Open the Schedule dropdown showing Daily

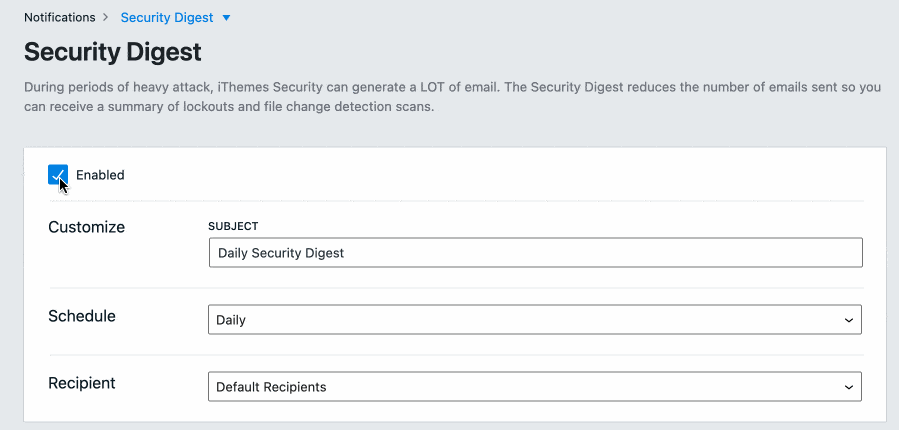[535, 320]
